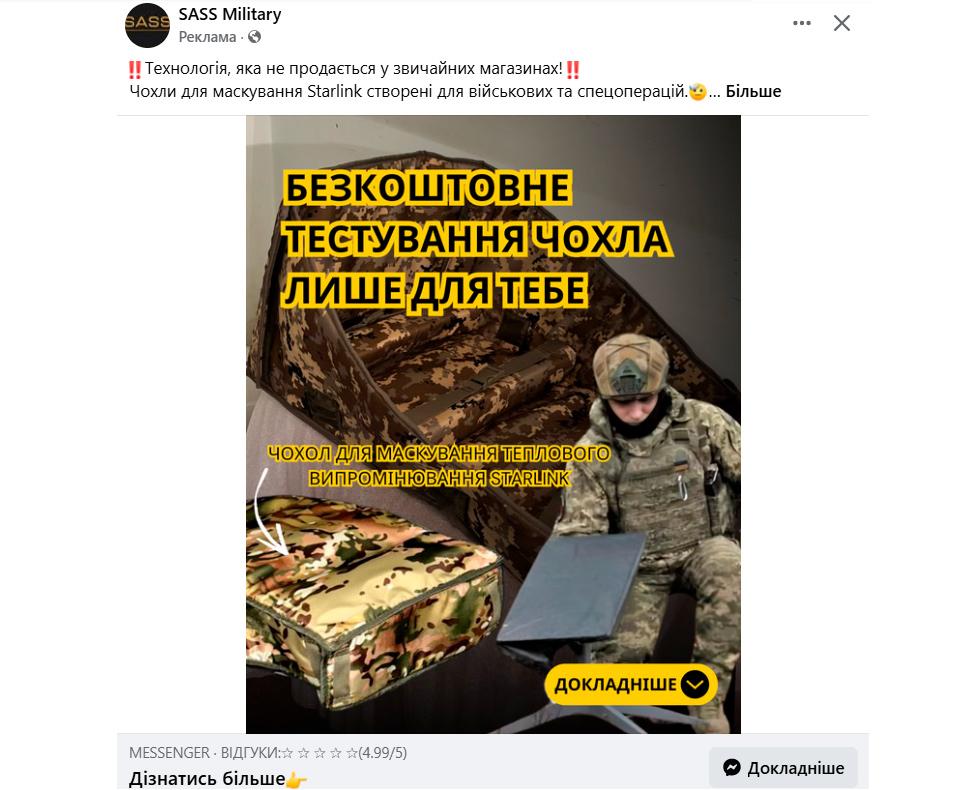Click the Реклама sponsored label

(x=207, y=37)
